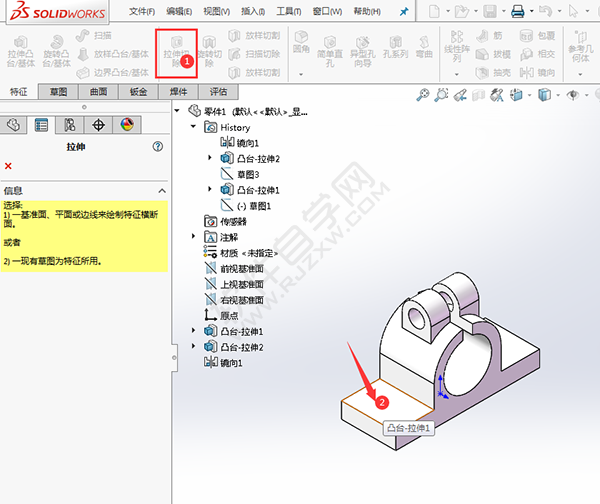Screen dimensions: 600x504
Task: Open the 工具(T) menu
Action: point(289,11)
